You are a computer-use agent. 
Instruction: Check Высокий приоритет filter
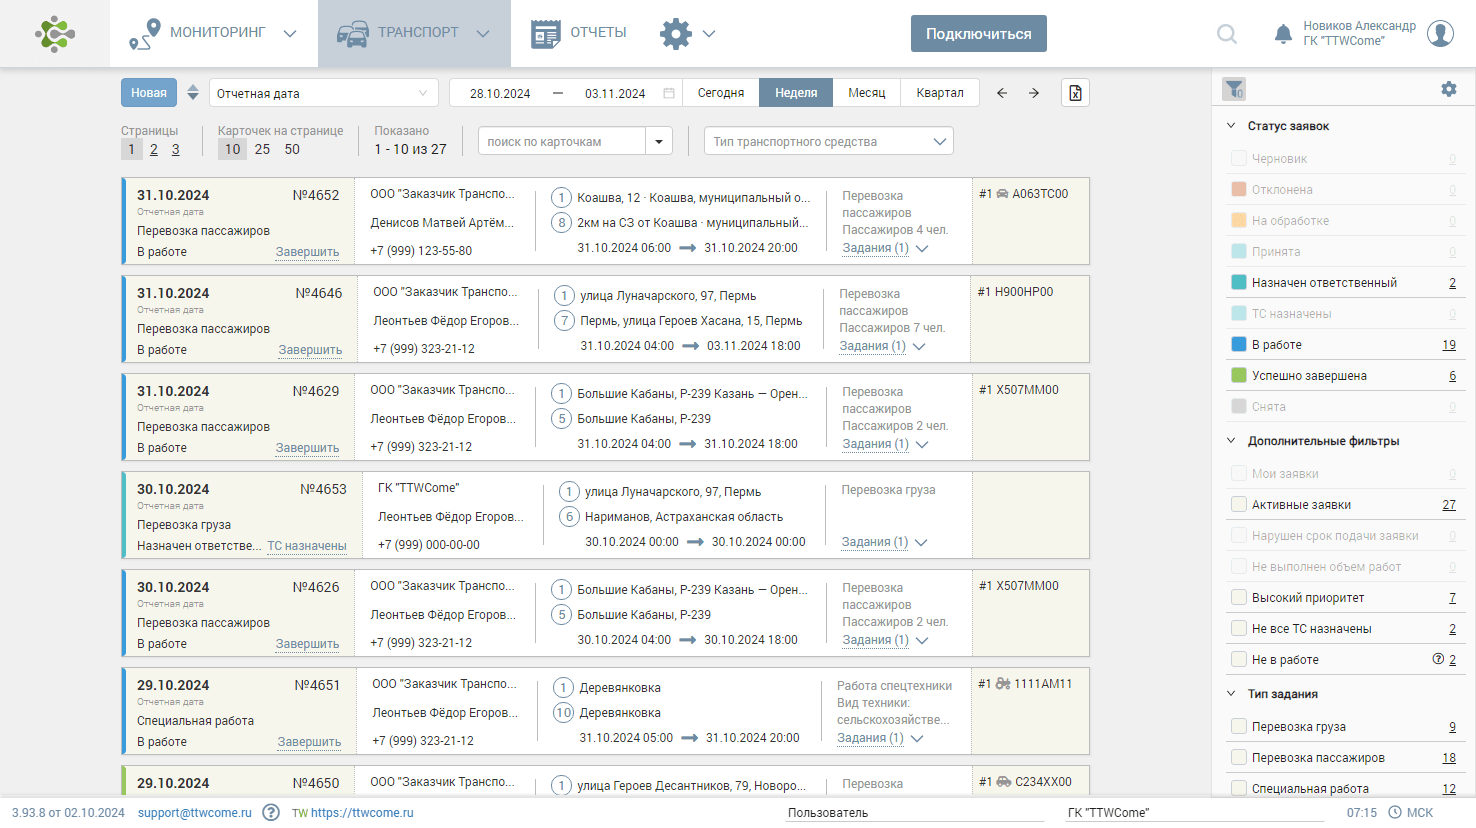1238,598
